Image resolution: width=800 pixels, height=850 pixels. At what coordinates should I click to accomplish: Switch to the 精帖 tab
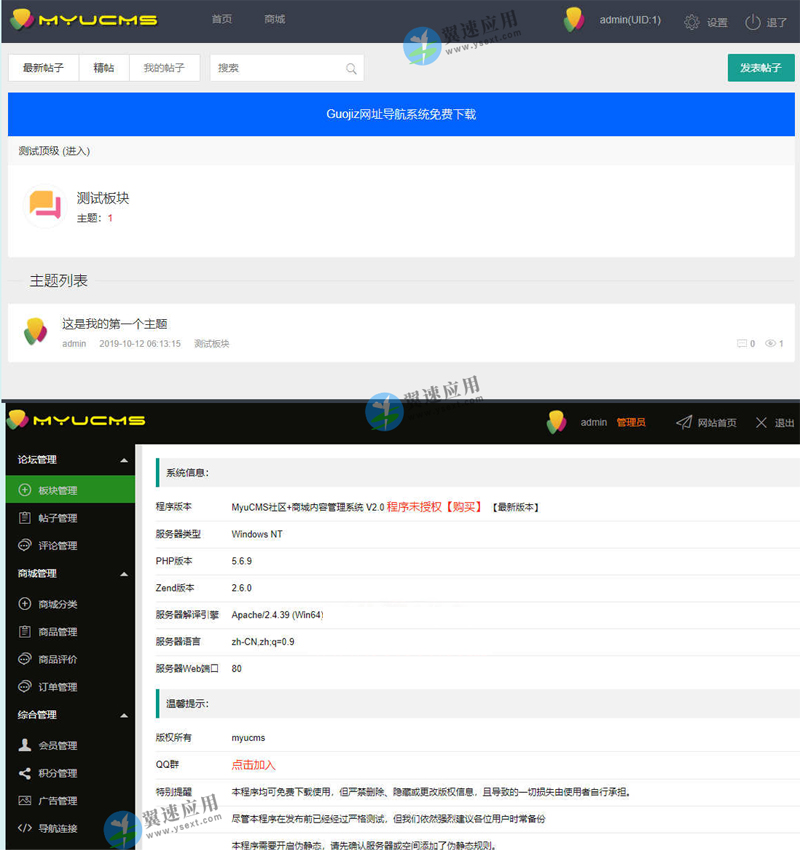point(104,68)
